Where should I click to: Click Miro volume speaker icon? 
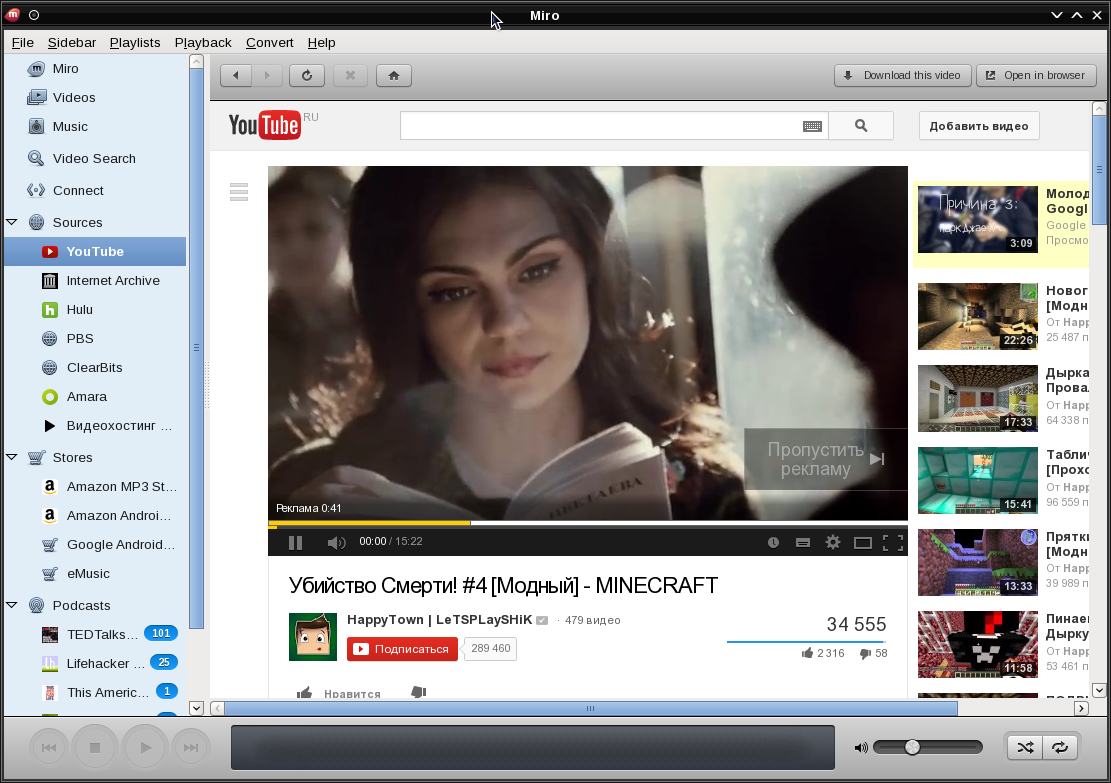861,748
